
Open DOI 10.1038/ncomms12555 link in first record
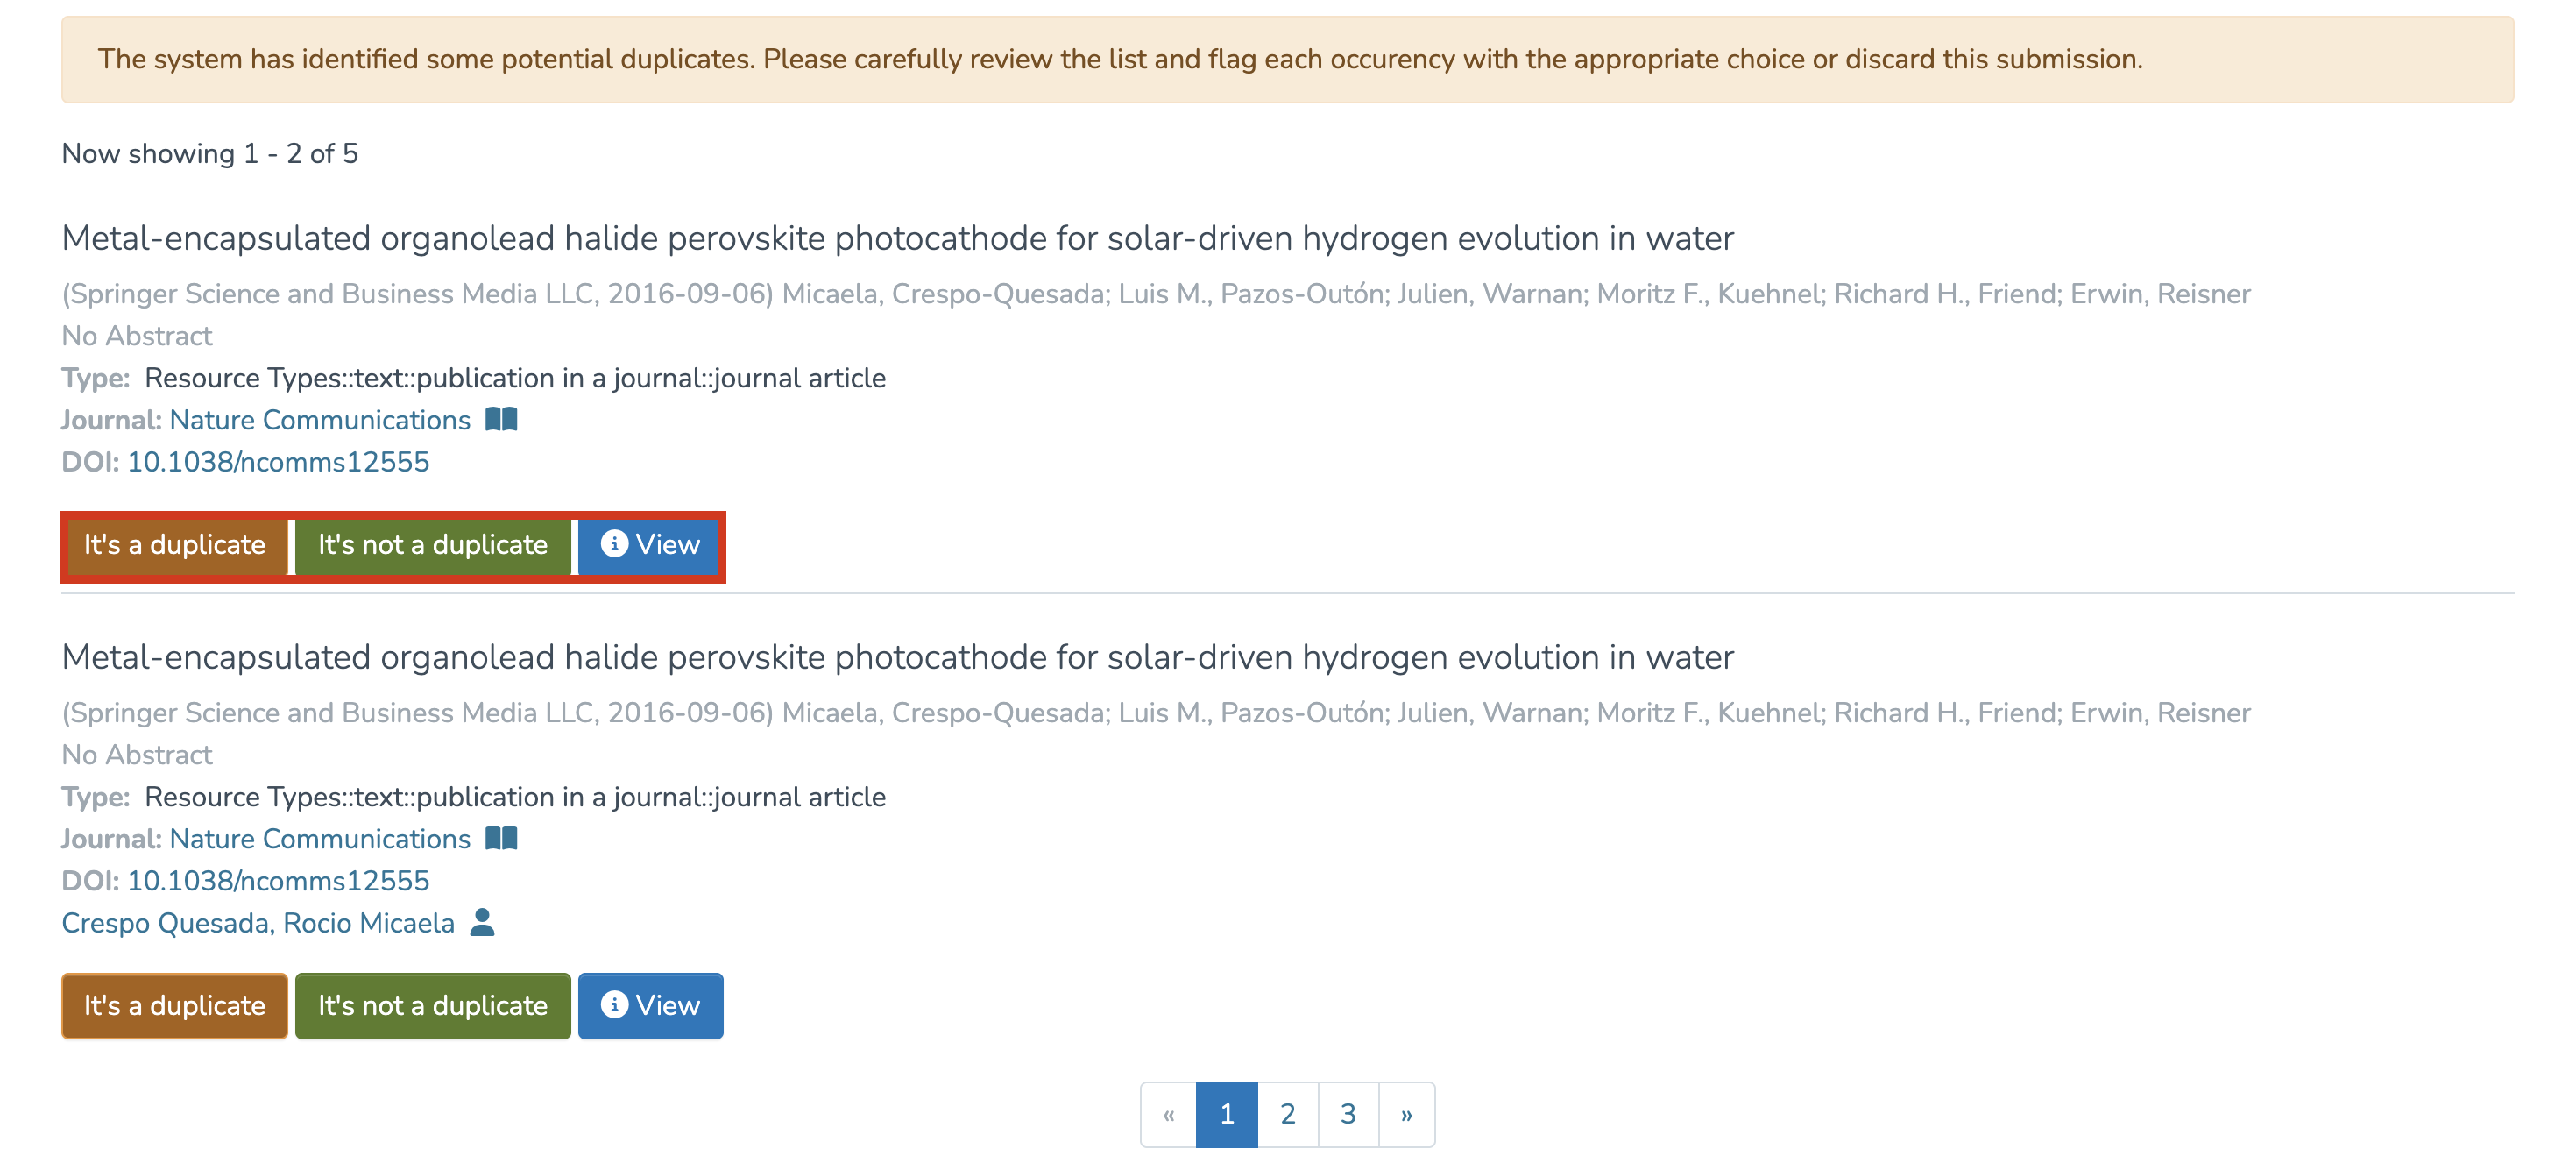coord(278,462)
